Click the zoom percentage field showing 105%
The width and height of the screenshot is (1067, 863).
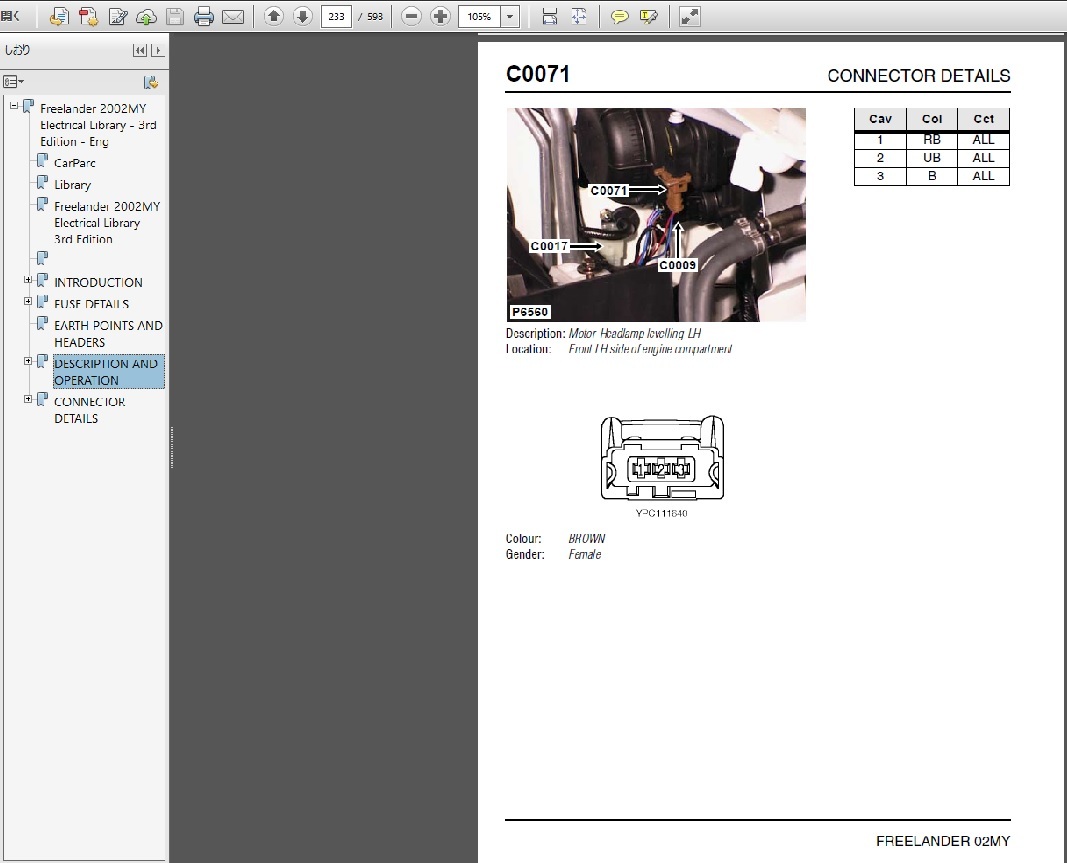480,16
